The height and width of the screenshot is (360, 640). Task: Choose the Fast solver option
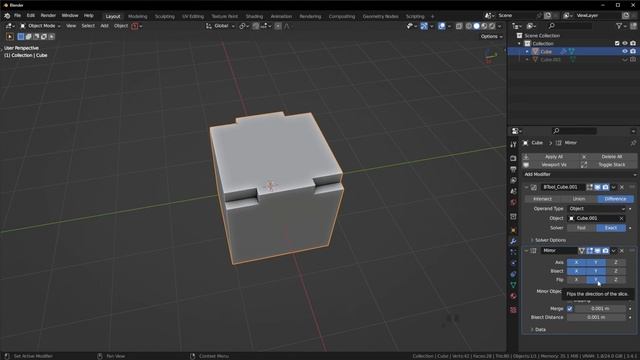click(581, 228)
